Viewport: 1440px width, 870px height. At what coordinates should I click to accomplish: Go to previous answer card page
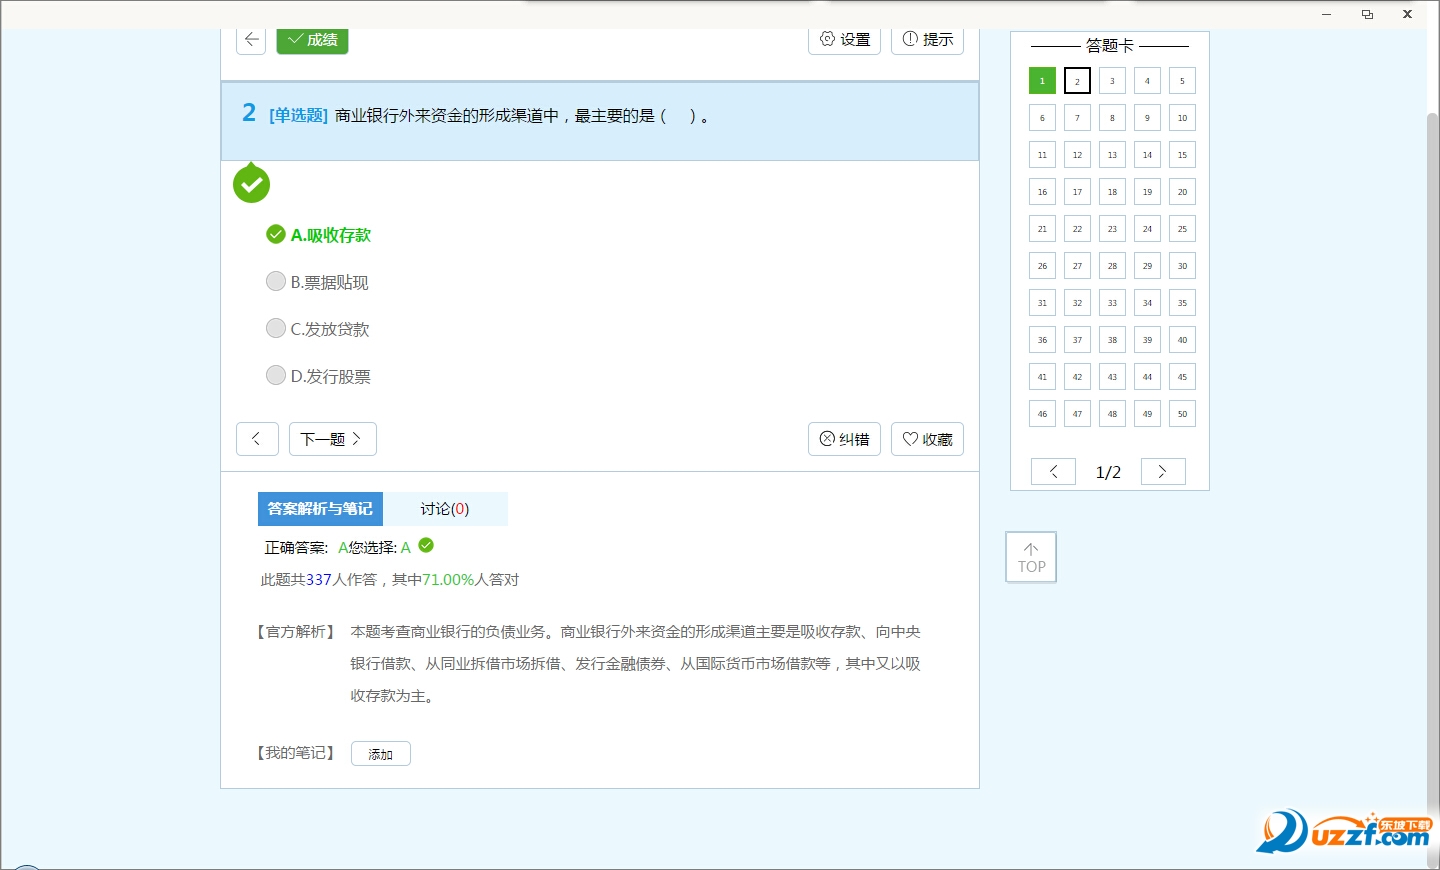[x=1054, y=472]
